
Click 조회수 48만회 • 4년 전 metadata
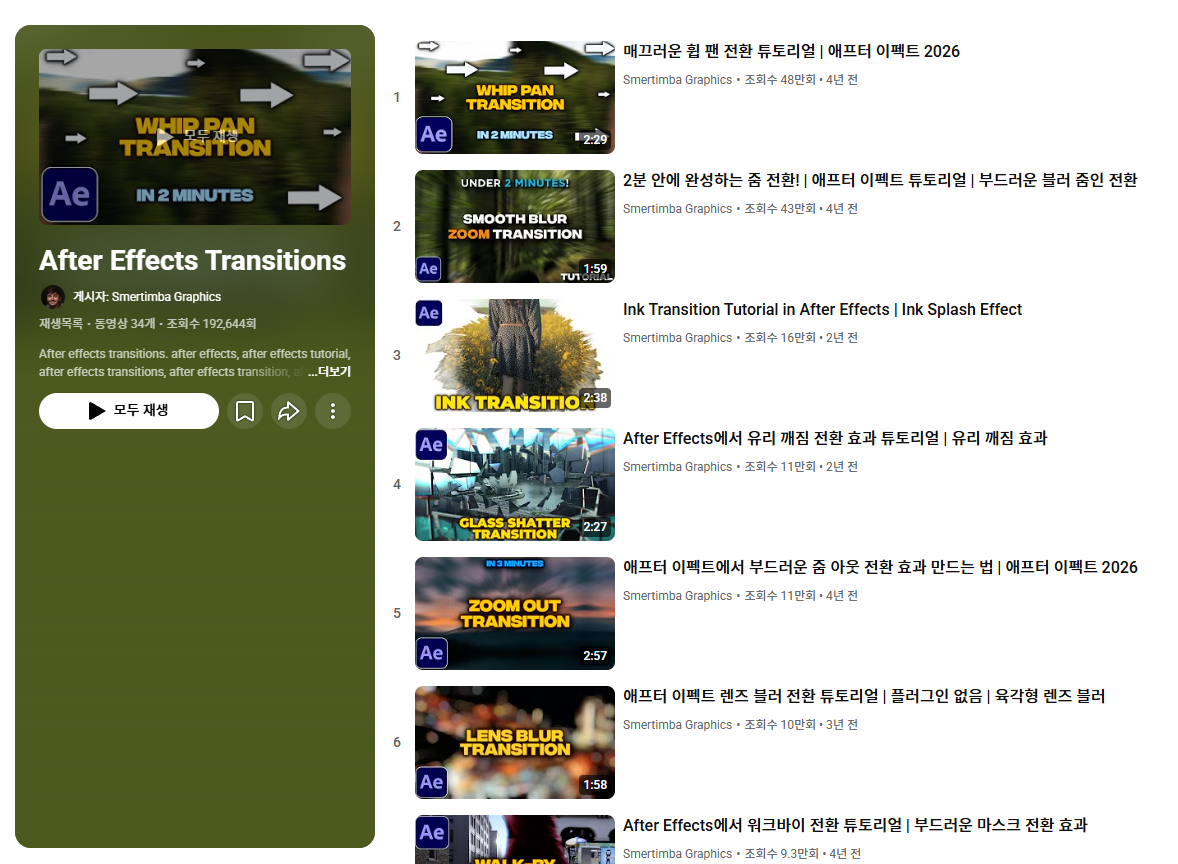[801, 80]
